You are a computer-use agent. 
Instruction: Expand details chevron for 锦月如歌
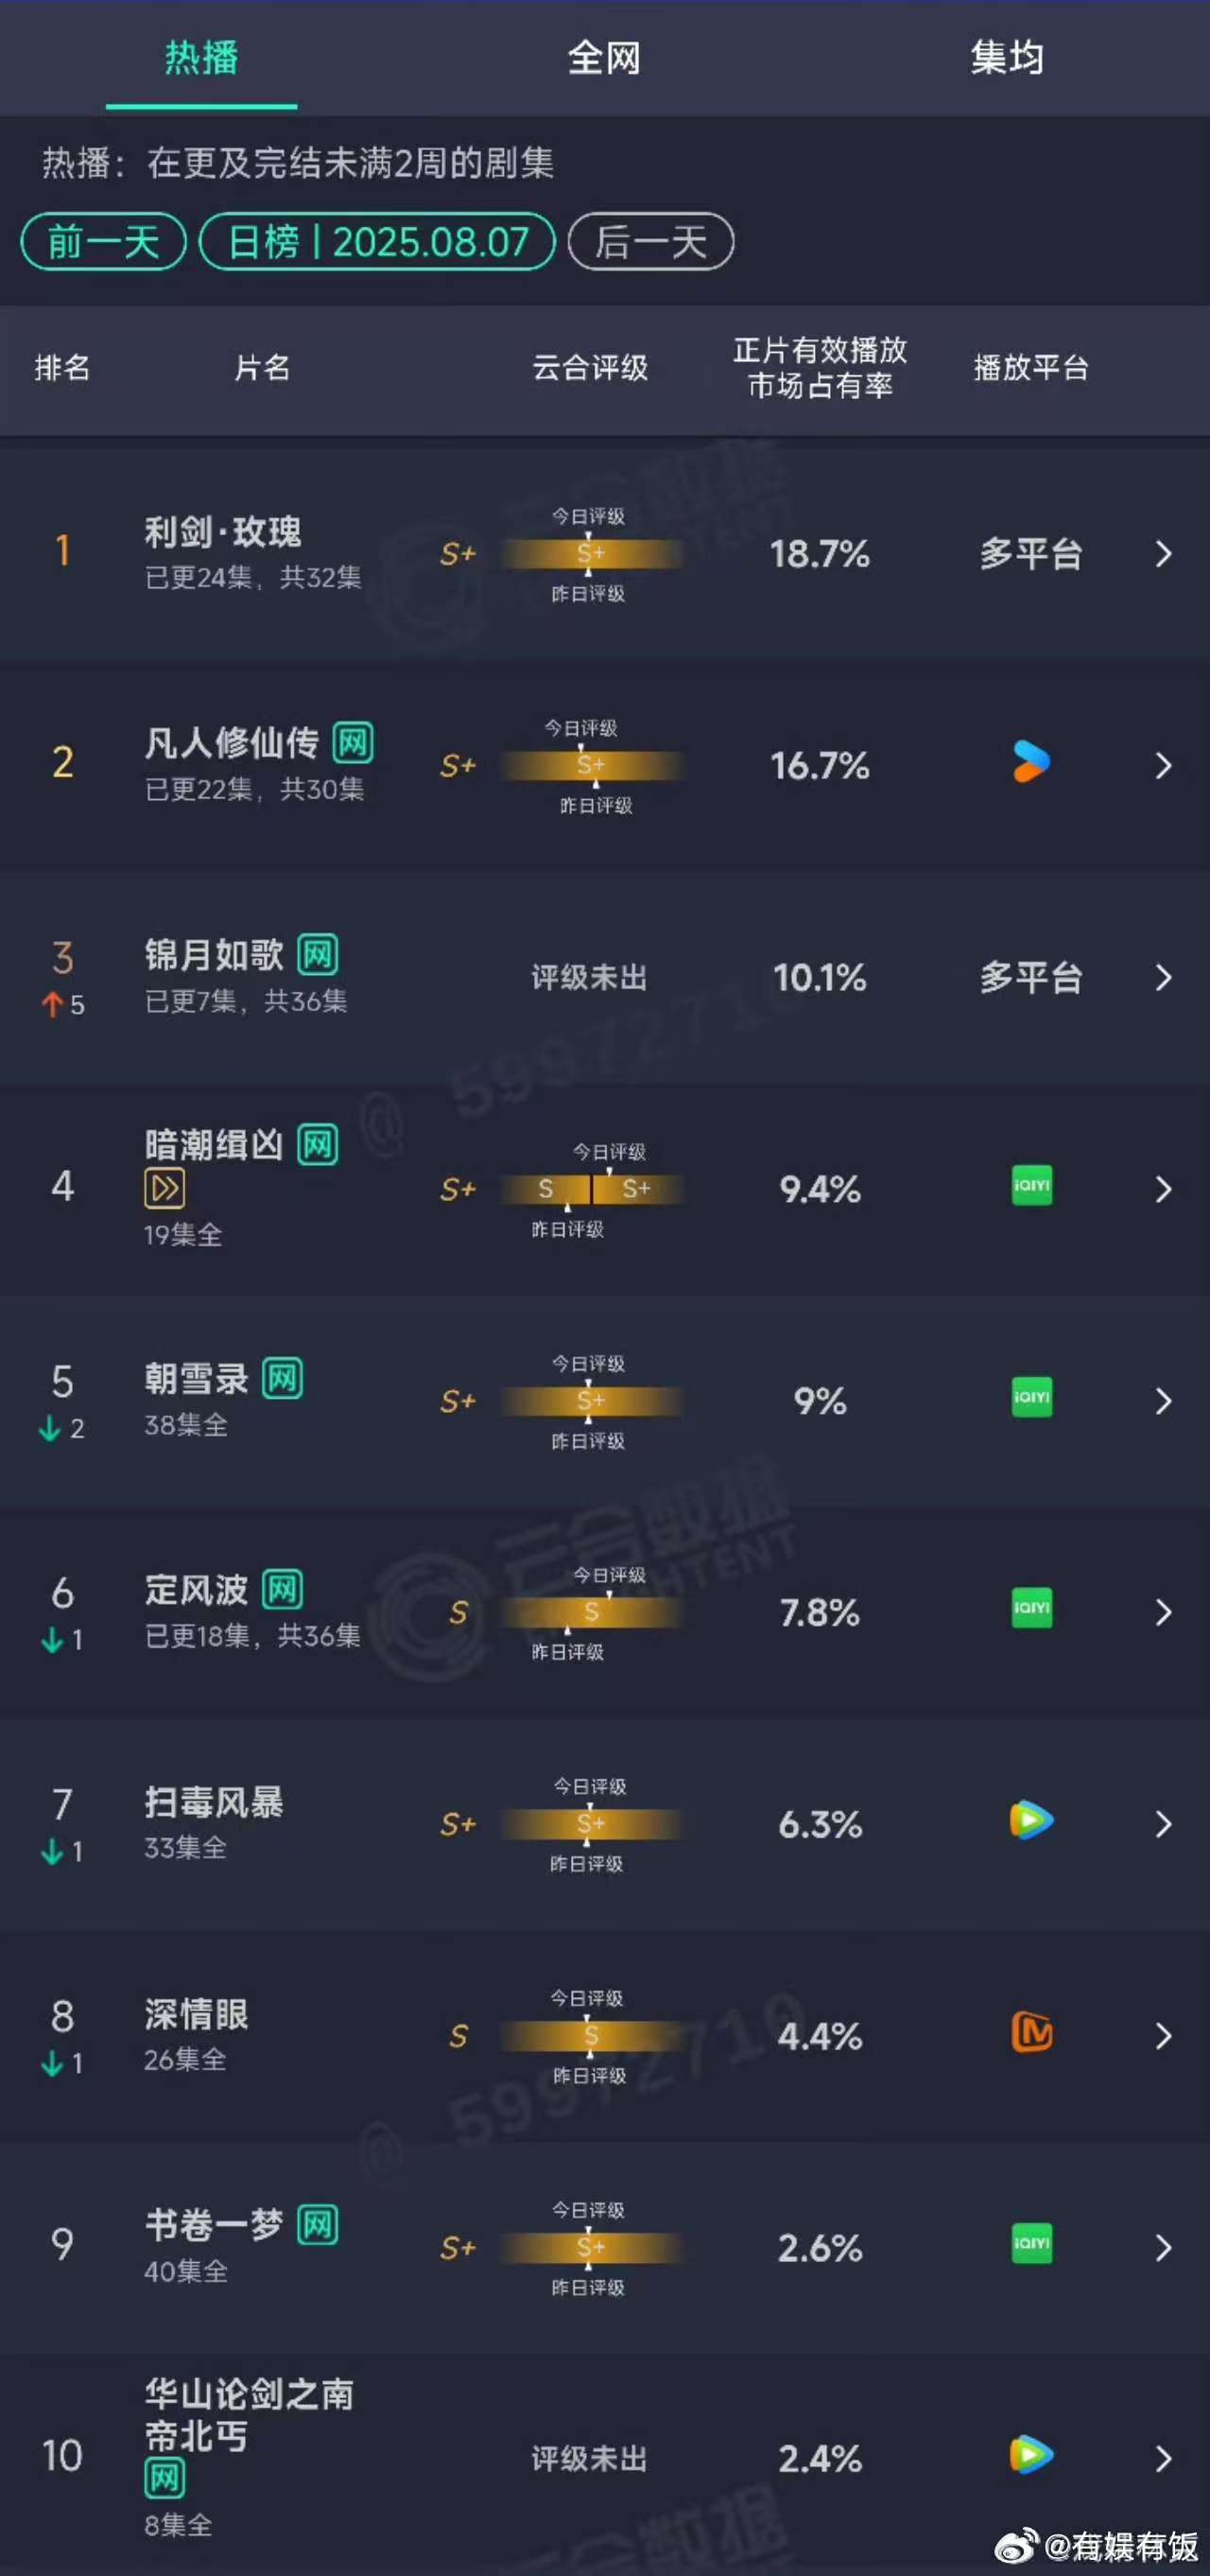pyautogui.click(x=1163, y=977)
